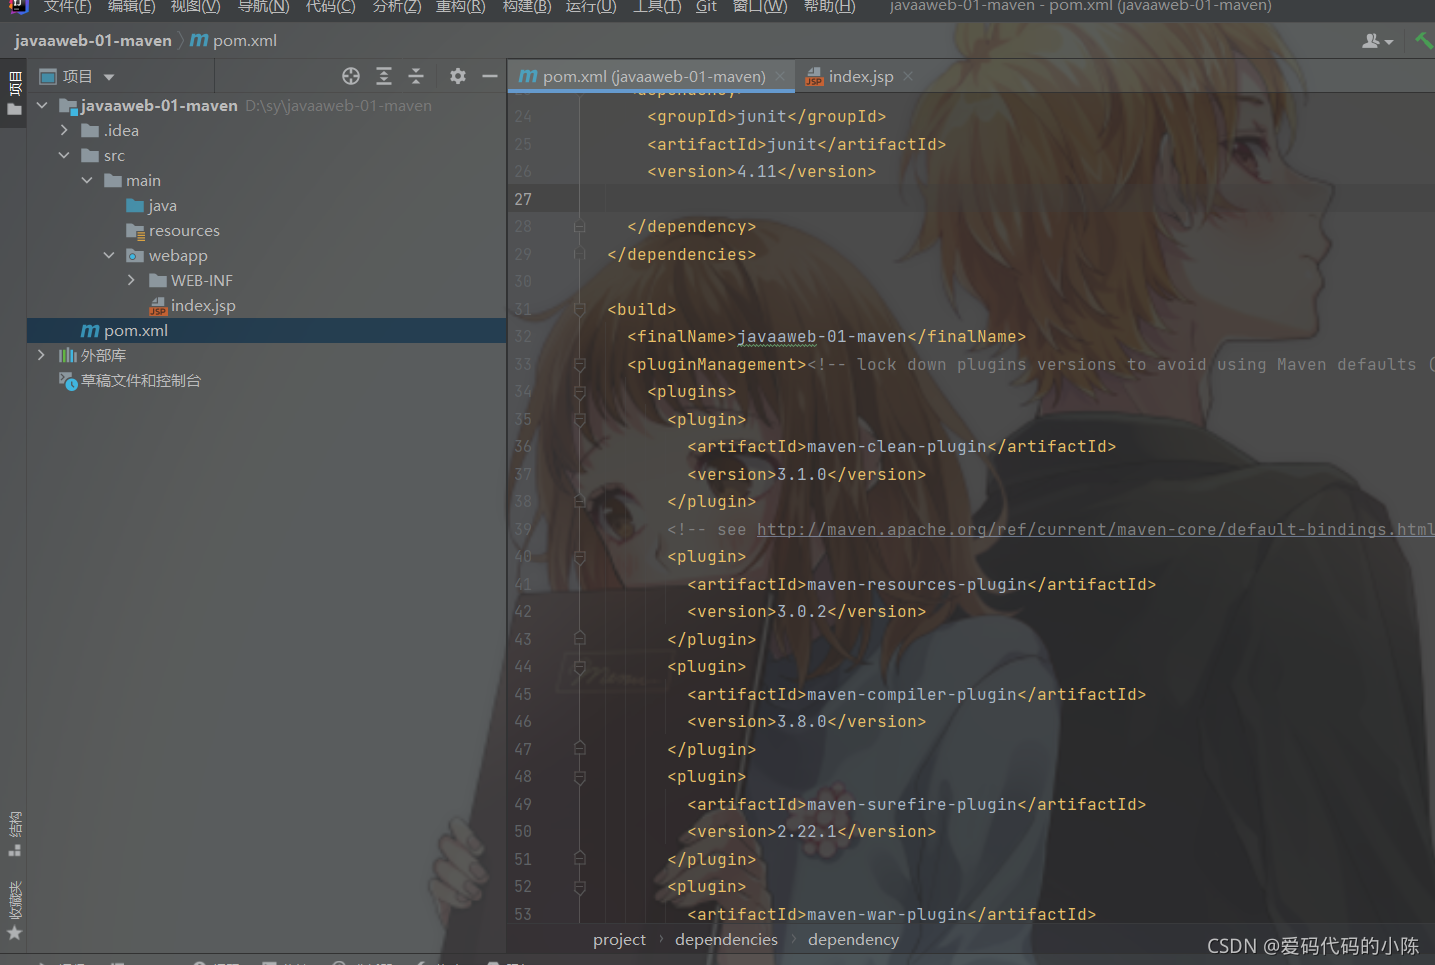Select scratches and consoles (草稿文件和控制台)

click(x=130, y=380)
